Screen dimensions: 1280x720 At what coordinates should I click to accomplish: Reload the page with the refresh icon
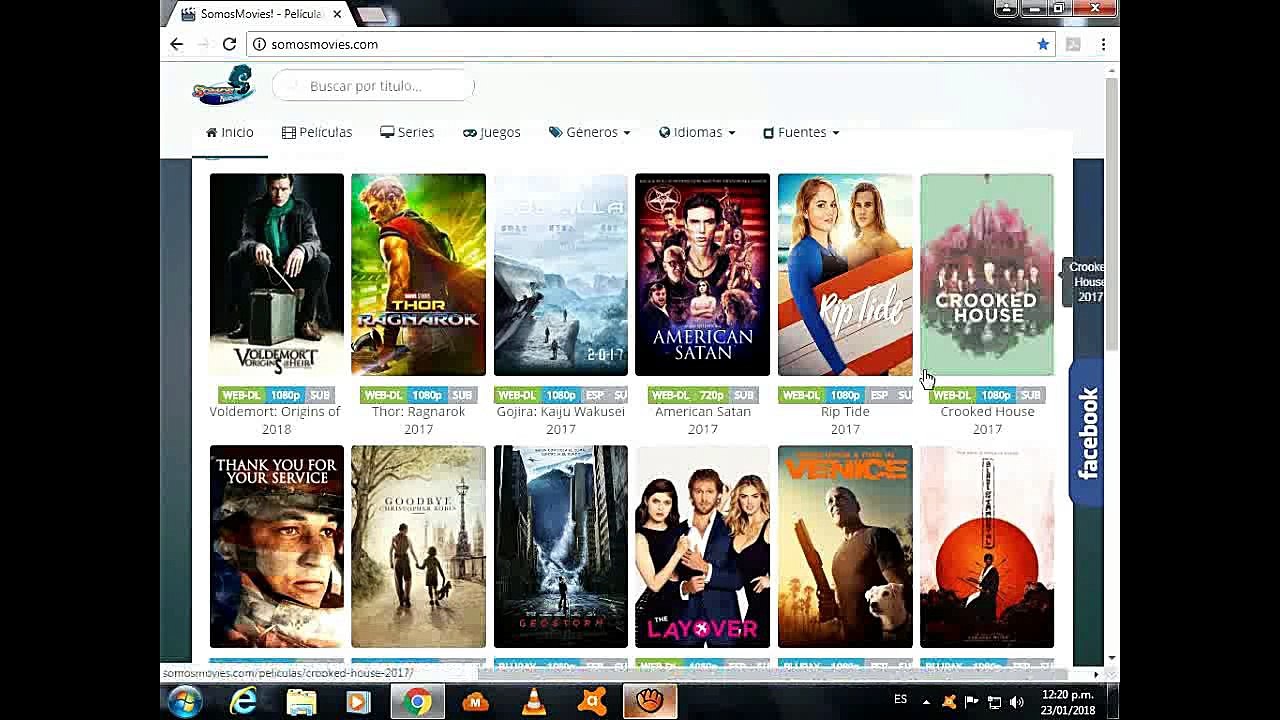click(229, 44)
